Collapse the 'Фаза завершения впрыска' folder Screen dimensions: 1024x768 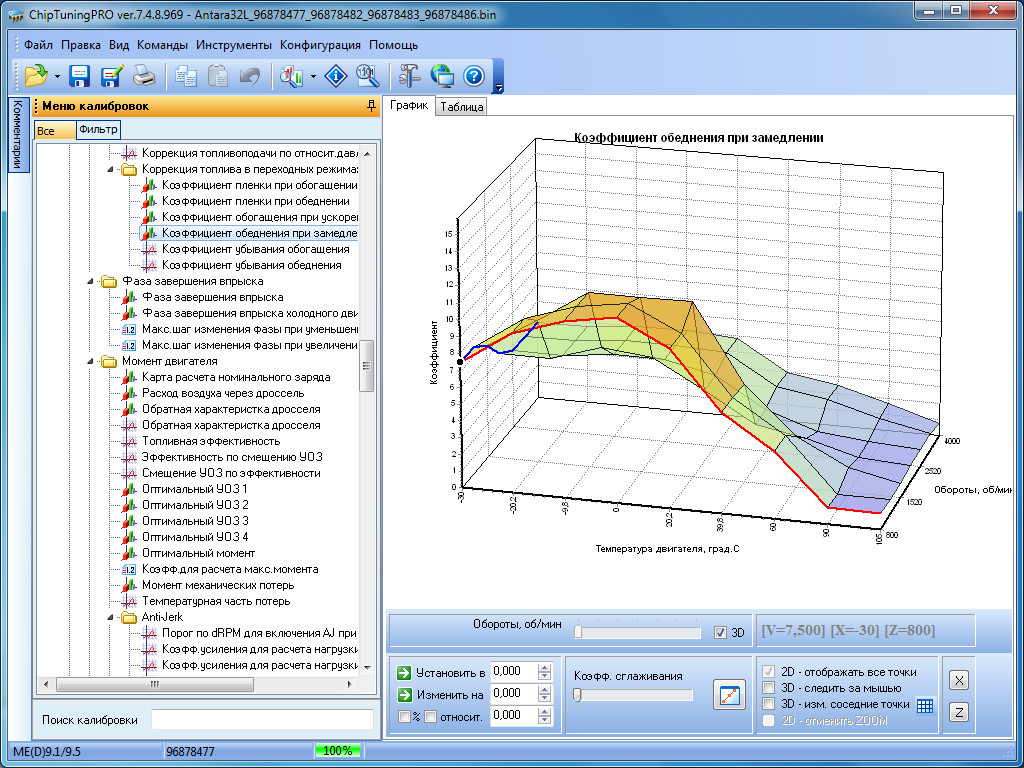(x=88, y=281)
